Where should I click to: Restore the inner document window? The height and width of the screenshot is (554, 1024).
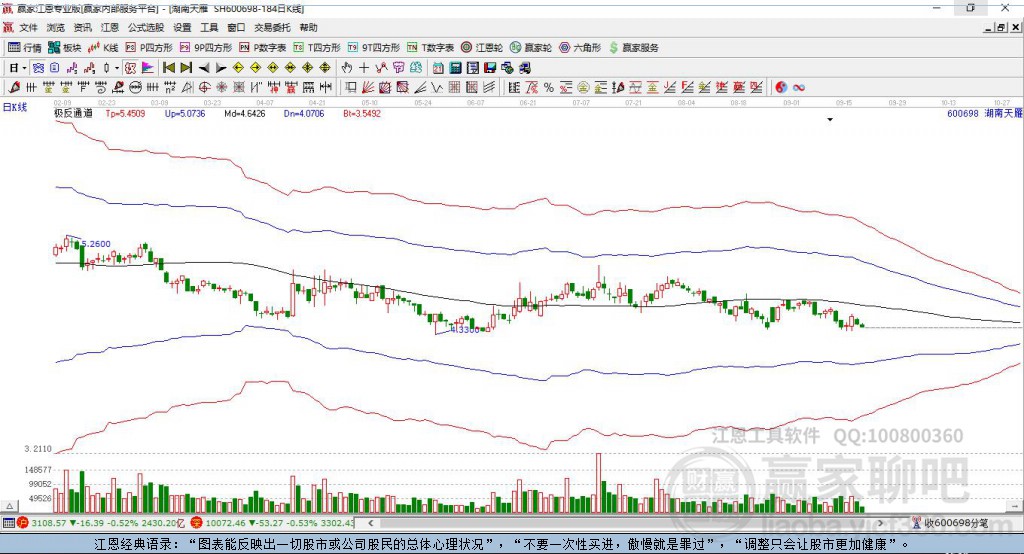(x=1001, y=27)
